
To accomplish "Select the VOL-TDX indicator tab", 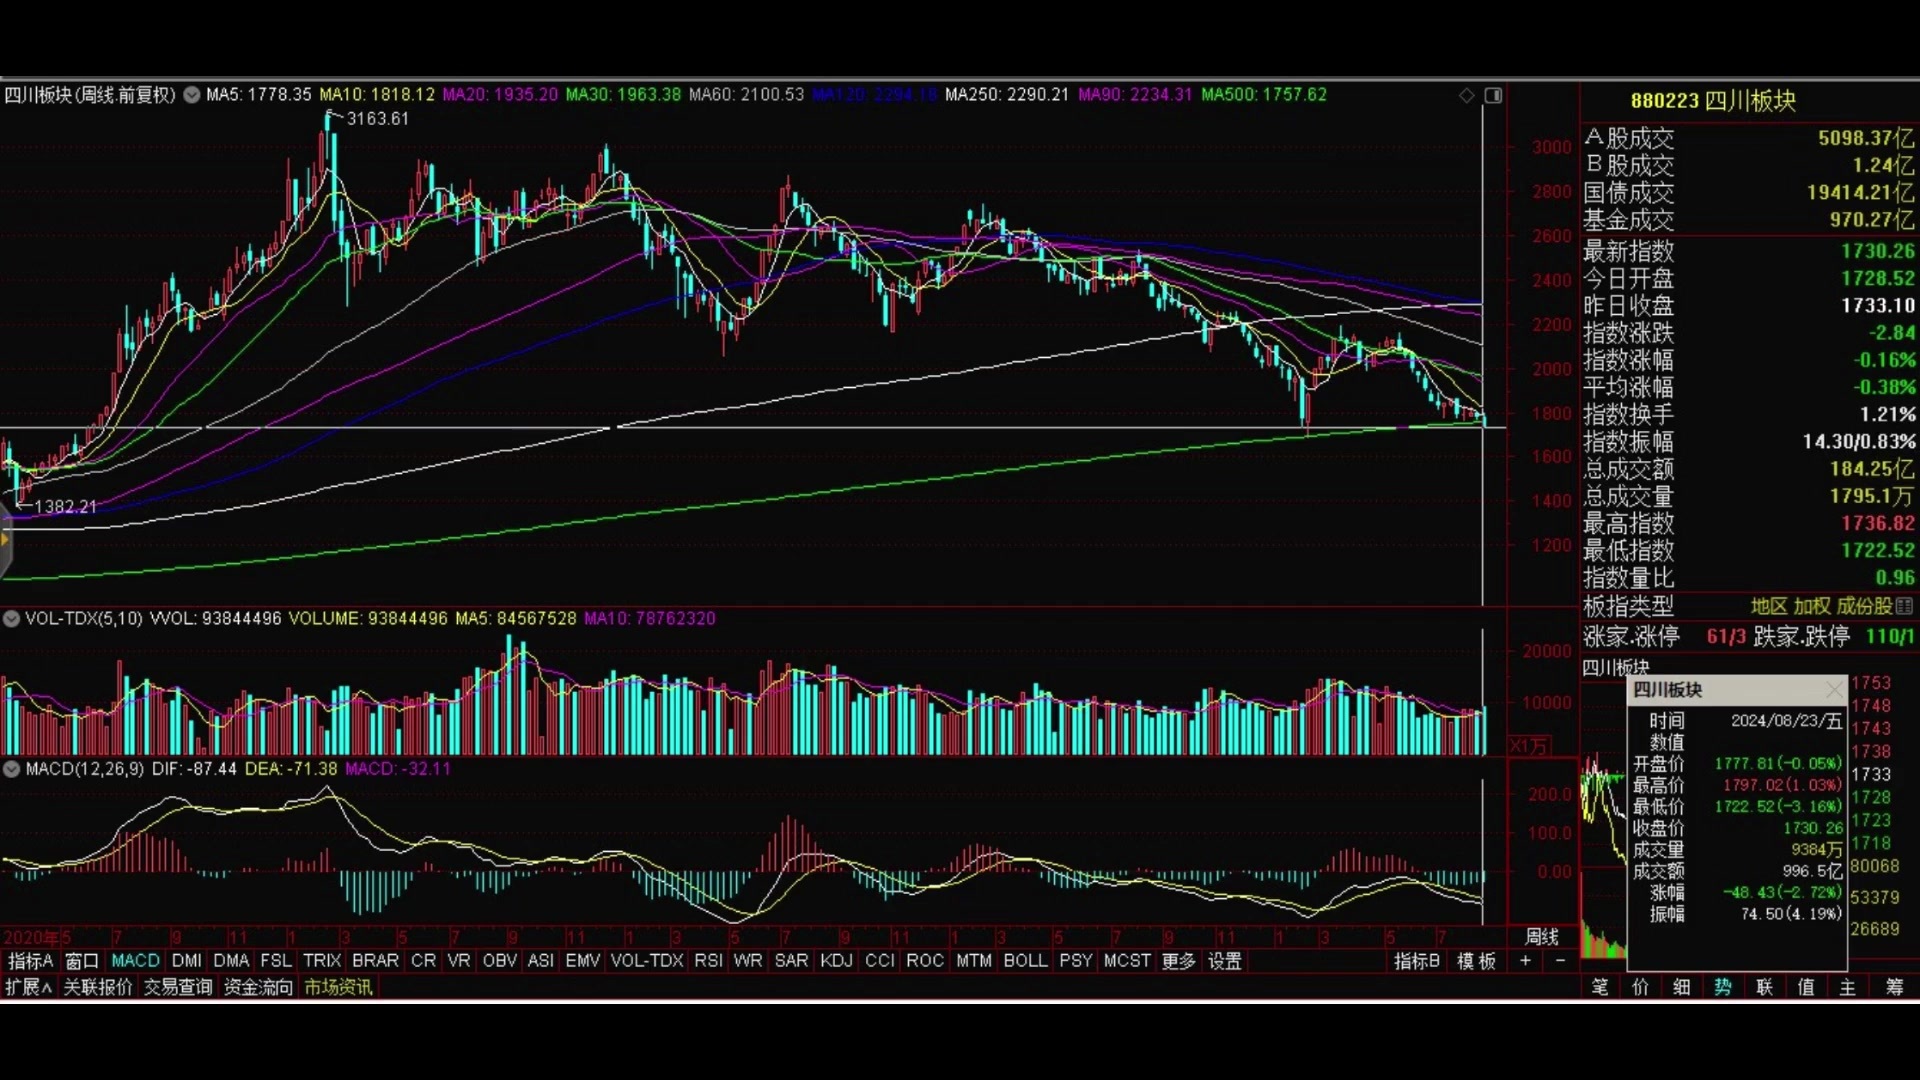I will click(647, 961).
